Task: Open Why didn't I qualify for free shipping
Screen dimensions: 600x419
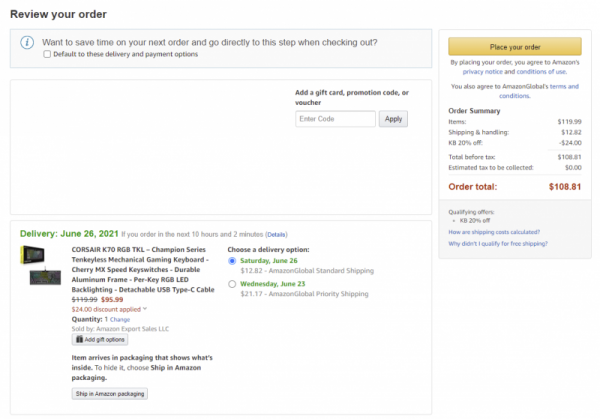Action: (x=498, y=243)
